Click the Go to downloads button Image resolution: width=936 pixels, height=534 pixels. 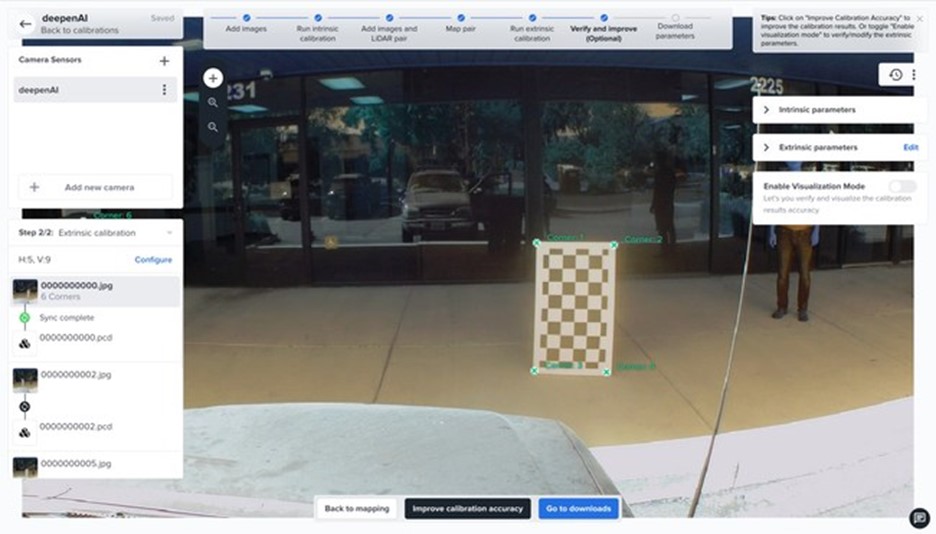578,508
